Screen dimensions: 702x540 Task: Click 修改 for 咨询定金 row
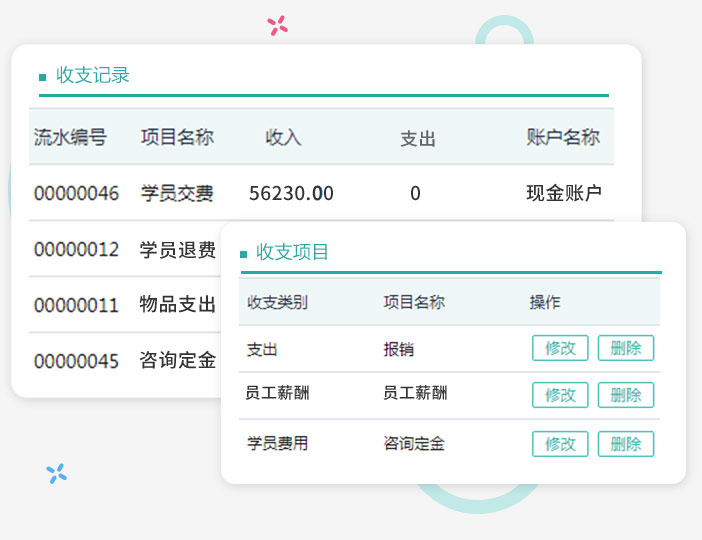click(x=560, y=444)
